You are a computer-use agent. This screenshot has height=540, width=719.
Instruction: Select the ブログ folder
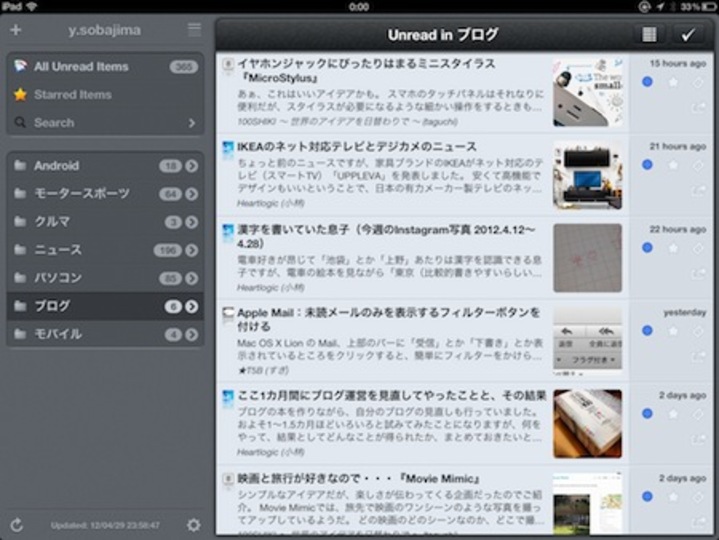[x=105, y=306]
